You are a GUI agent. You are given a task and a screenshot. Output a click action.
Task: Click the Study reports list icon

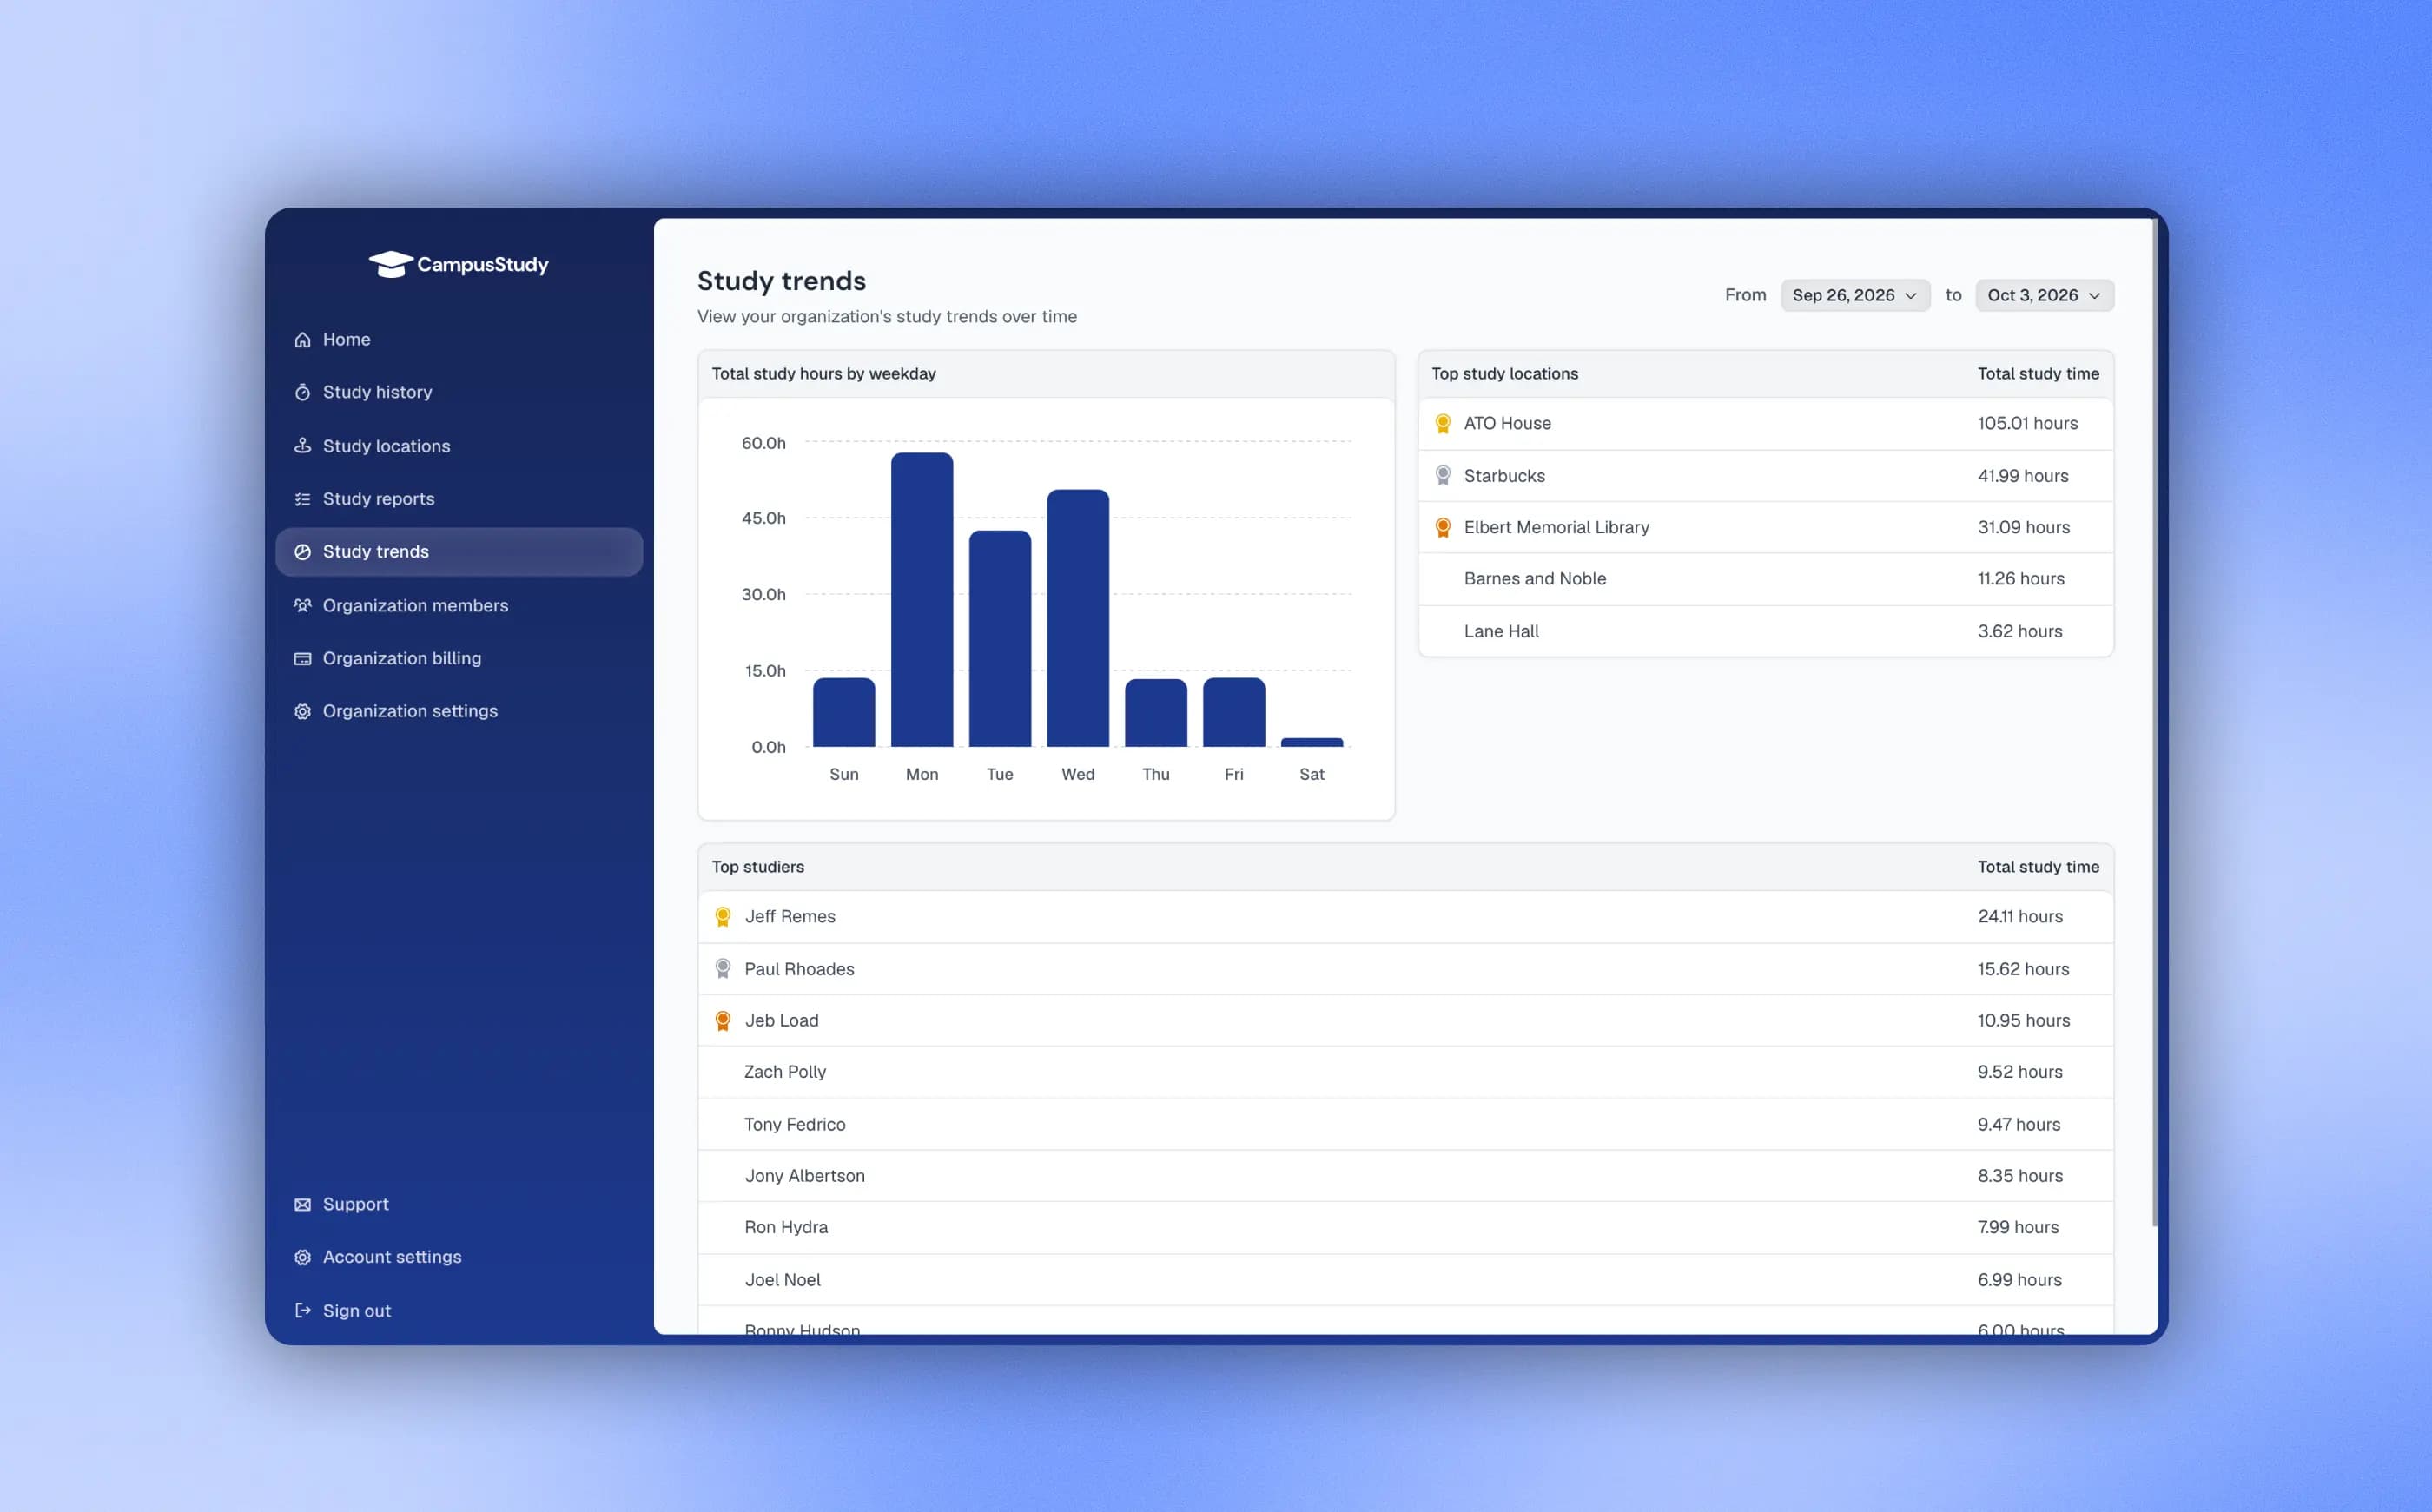(303, 499)
